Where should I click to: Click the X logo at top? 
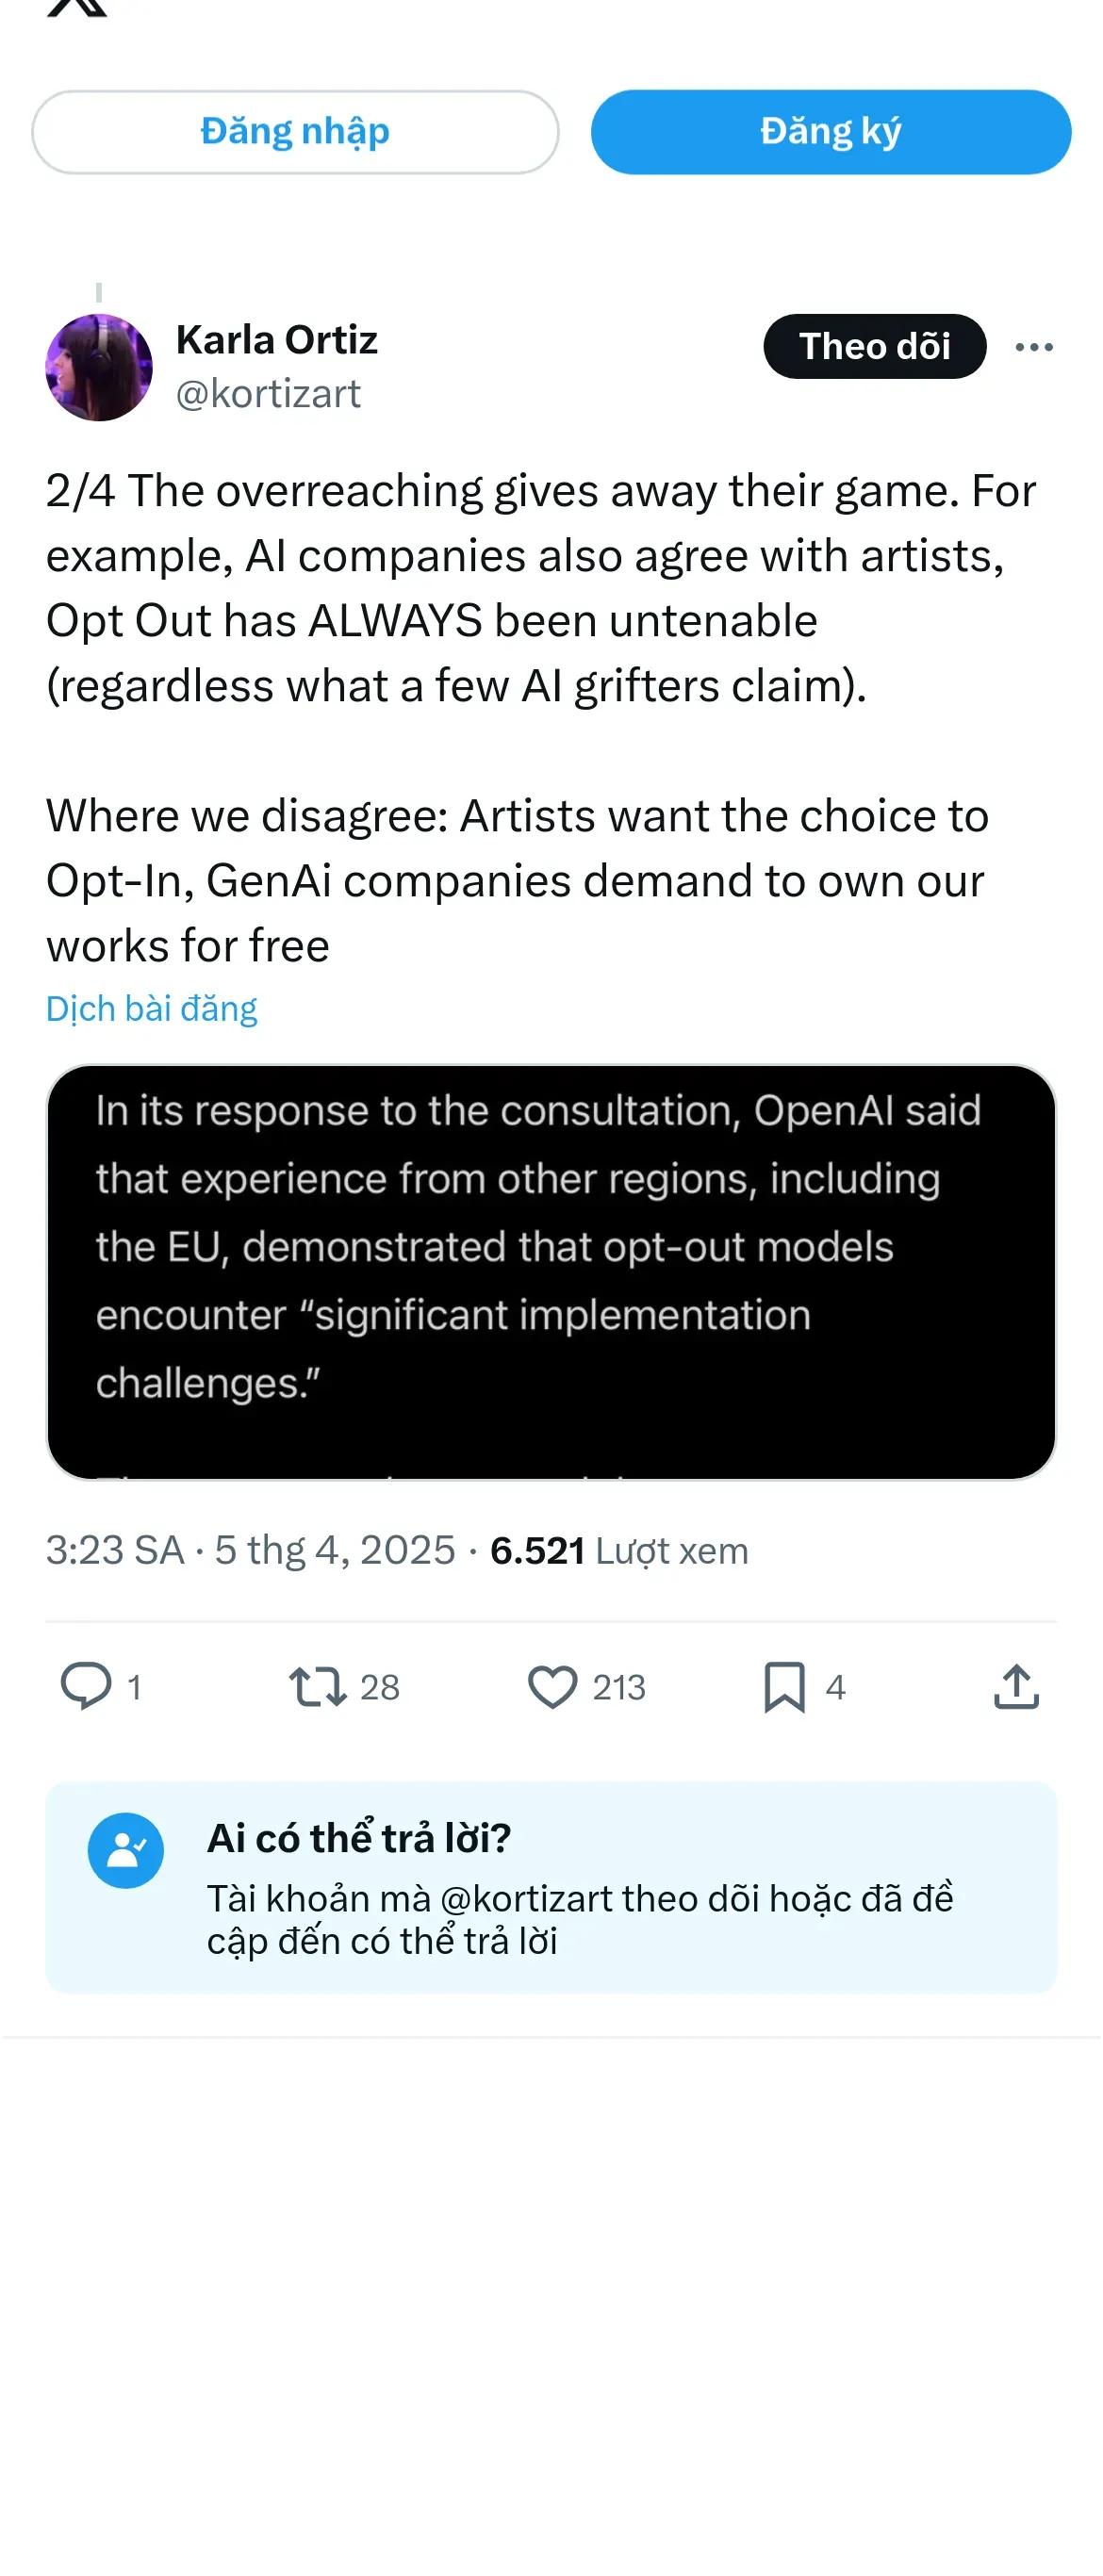coord(77,8)
